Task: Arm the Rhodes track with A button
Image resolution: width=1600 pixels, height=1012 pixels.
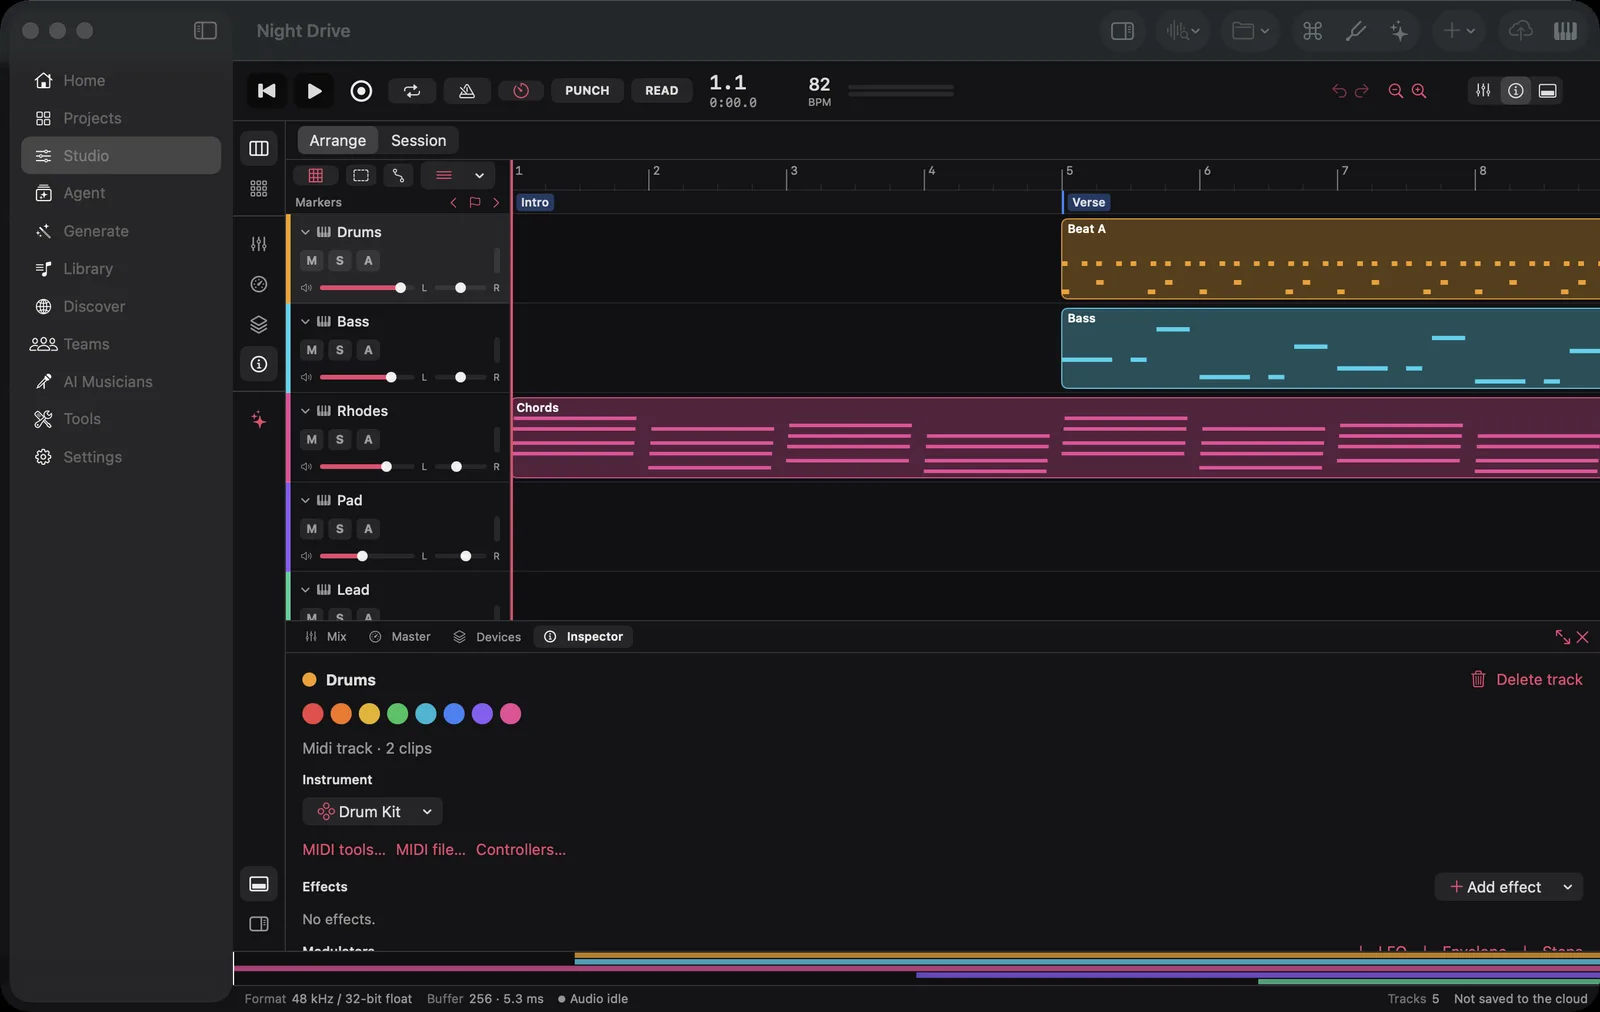Action: pyautogui.click(x=368, y=440)
